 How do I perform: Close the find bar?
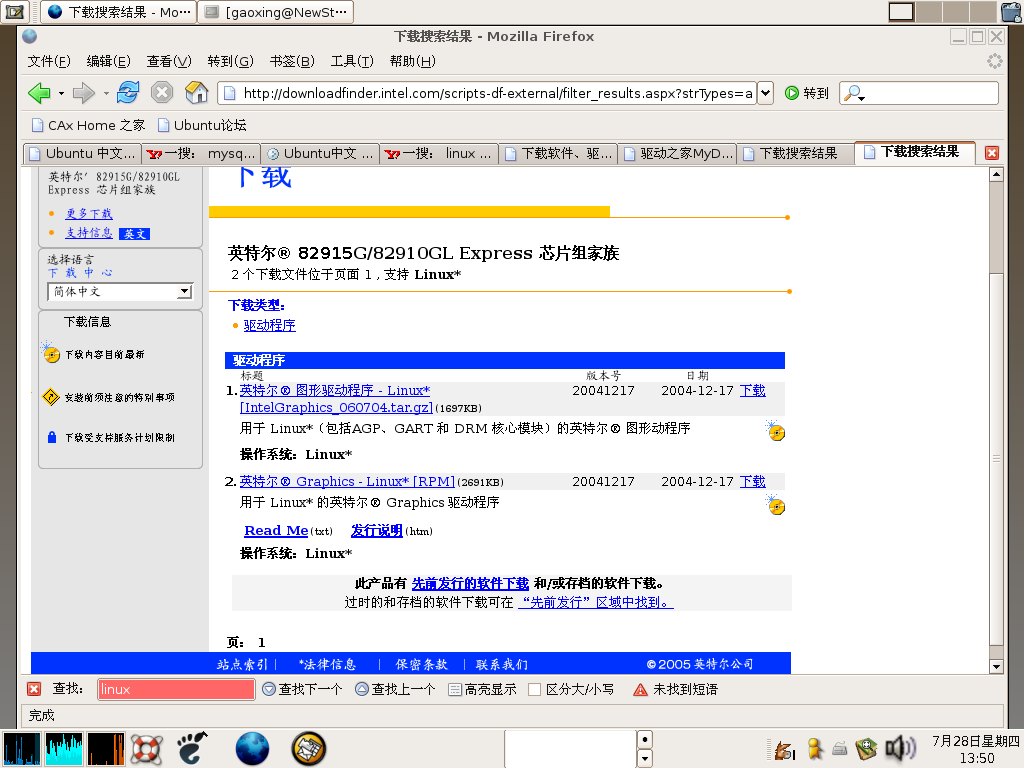coord(34,689)
